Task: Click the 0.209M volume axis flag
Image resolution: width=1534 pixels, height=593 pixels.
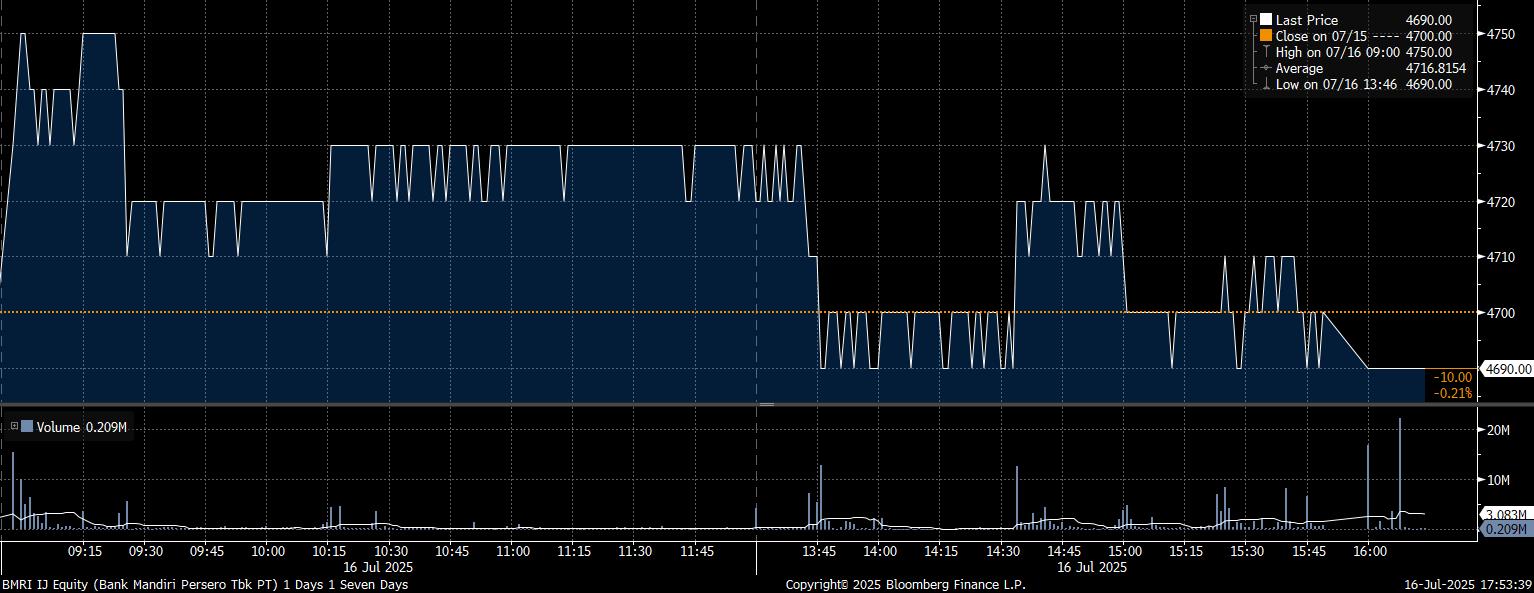Action: (1506, 529)
